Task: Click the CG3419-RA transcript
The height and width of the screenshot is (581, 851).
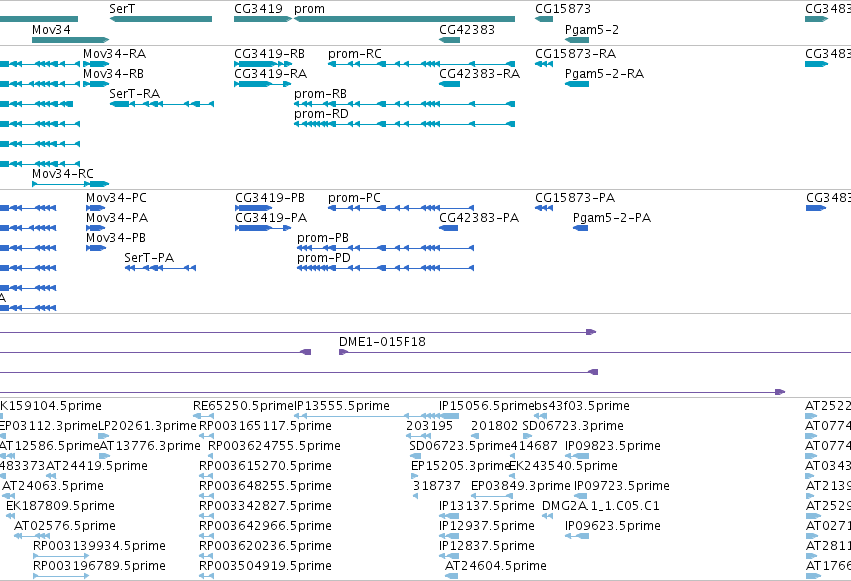Action: click(263, 84)
